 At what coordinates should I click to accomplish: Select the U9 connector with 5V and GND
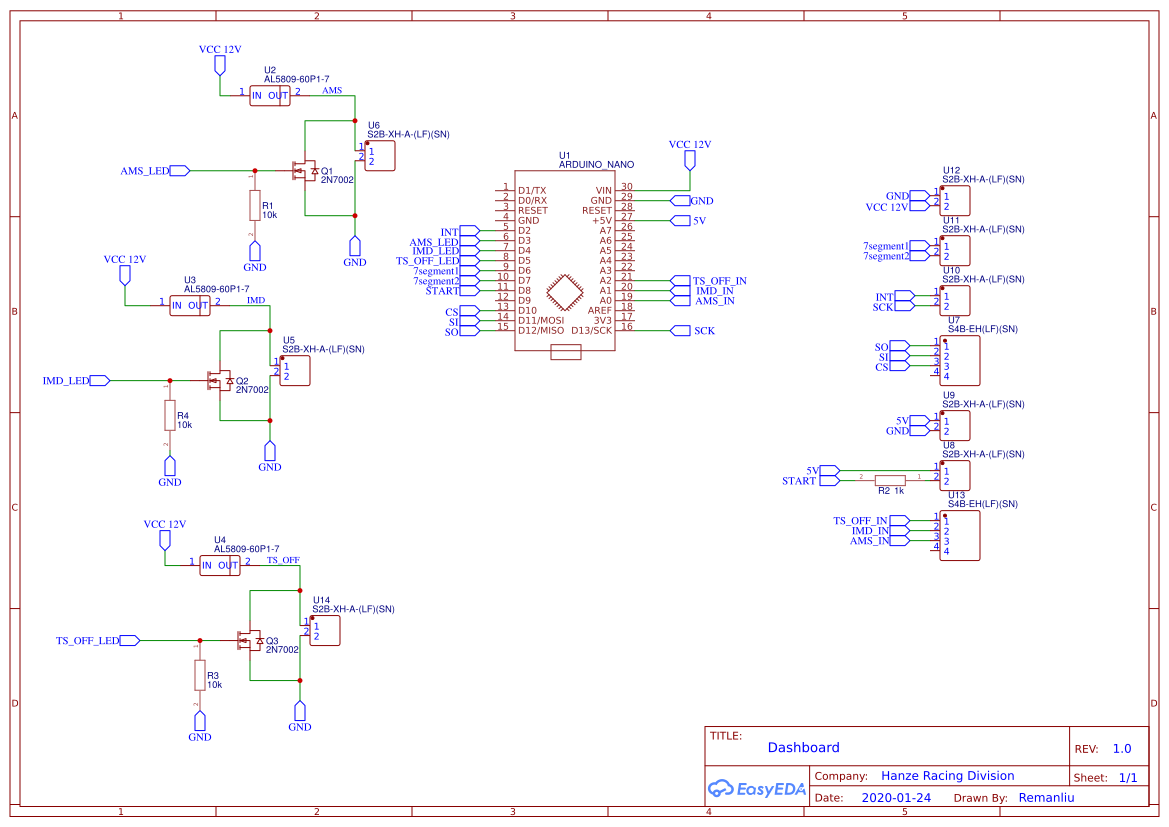point(955,425)
